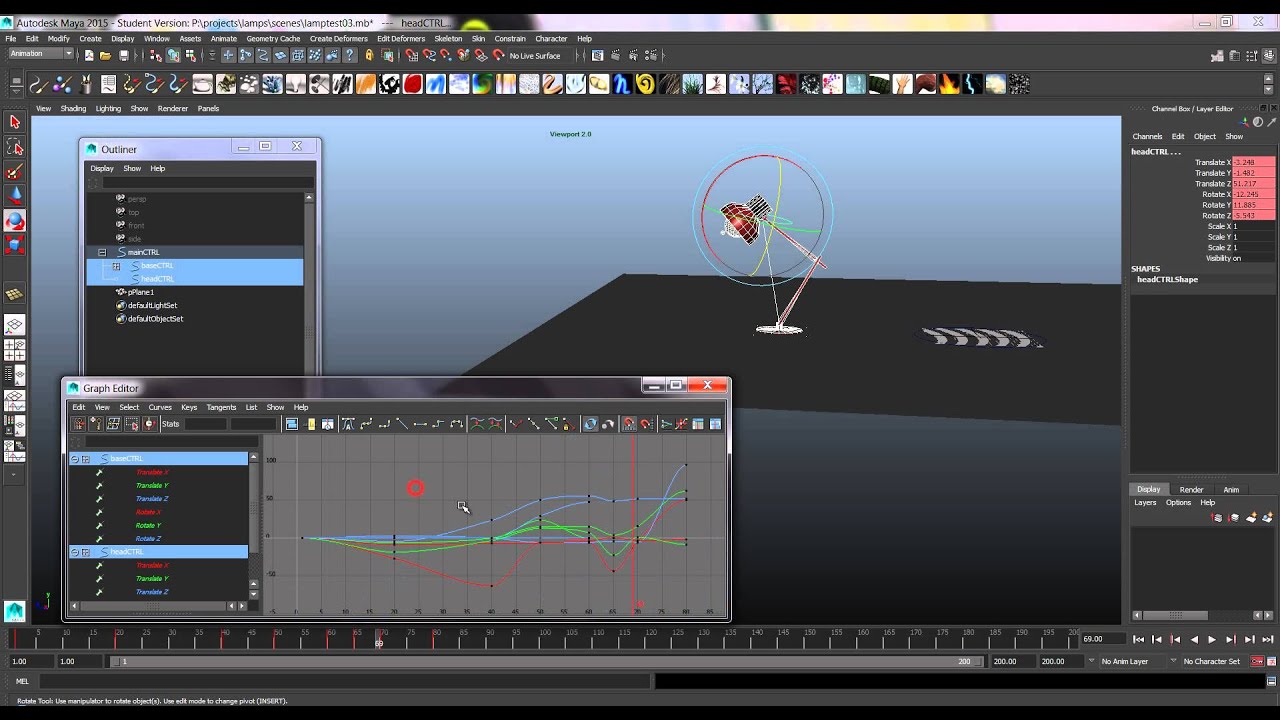
Task: Toggle select by hierarchy mode icon
Action: click(156, 56)
